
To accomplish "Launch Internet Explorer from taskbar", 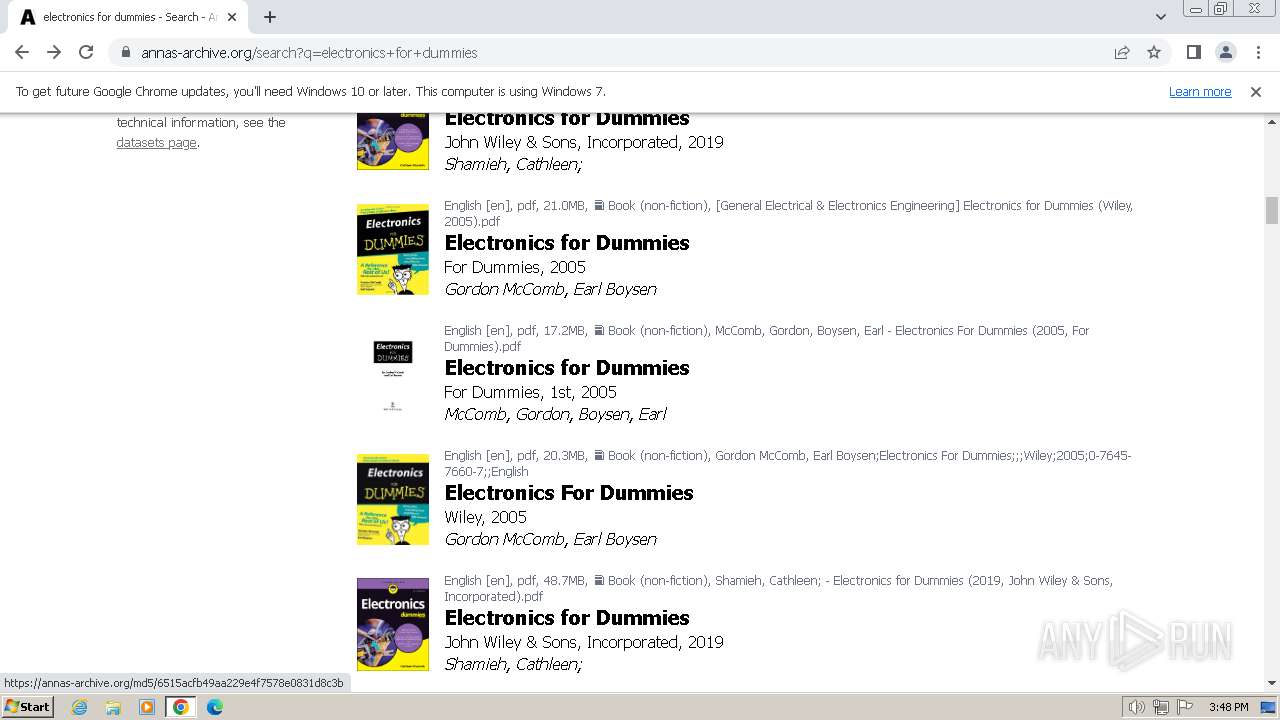I will pos(79,707).
